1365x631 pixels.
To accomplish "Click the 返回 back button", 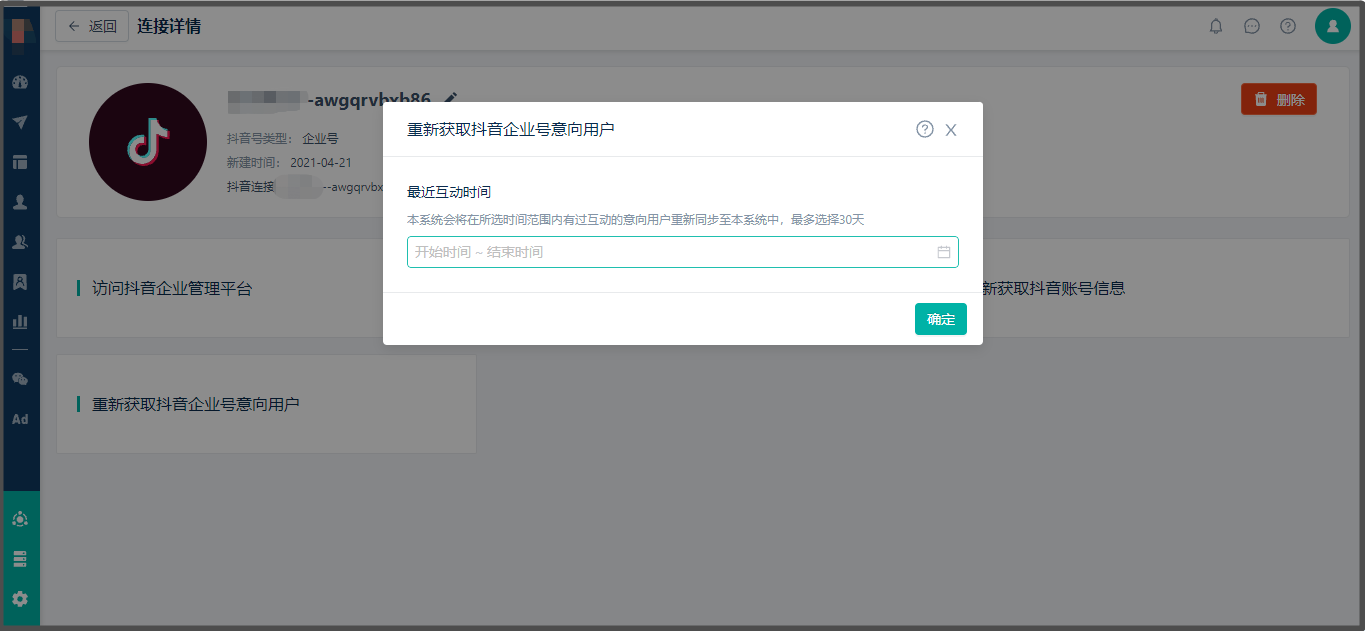I will (92, 26).
